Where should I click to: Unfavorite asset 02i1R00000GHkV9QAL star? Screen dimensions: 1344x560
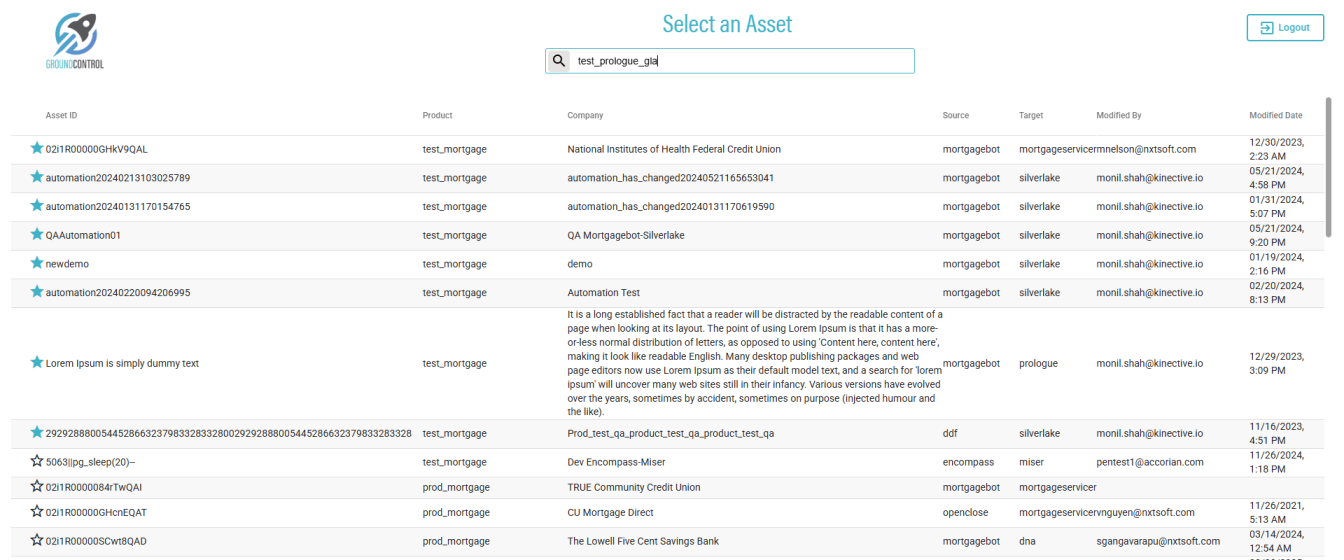point(37,149)
